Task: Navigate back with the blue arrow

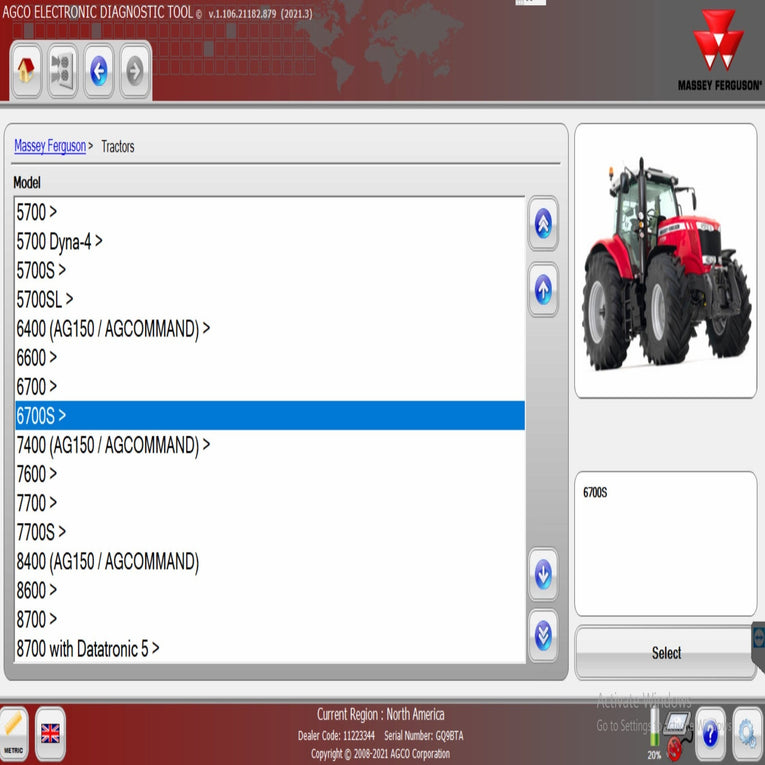Action: pyautogui.click(x=99, y=71)
